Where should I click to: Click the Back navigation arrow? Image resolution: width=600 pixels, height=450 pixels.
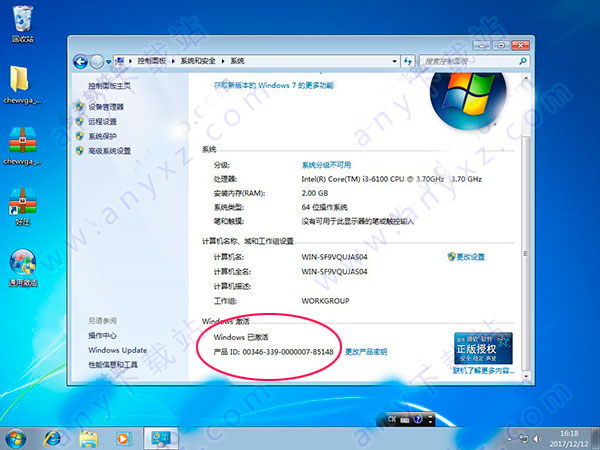80,62
